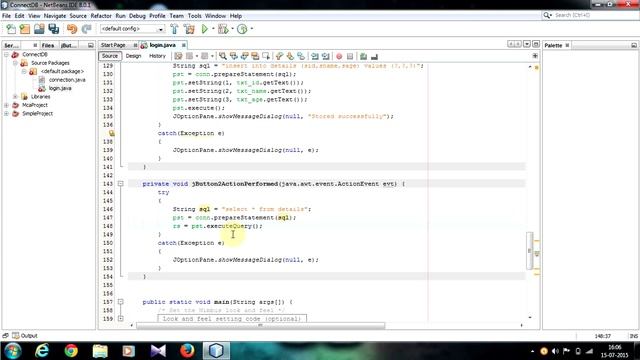Open Google Chrome from the taskbar
The height and width of the screenshot is (360, 640).
click(x=71, y=351)
